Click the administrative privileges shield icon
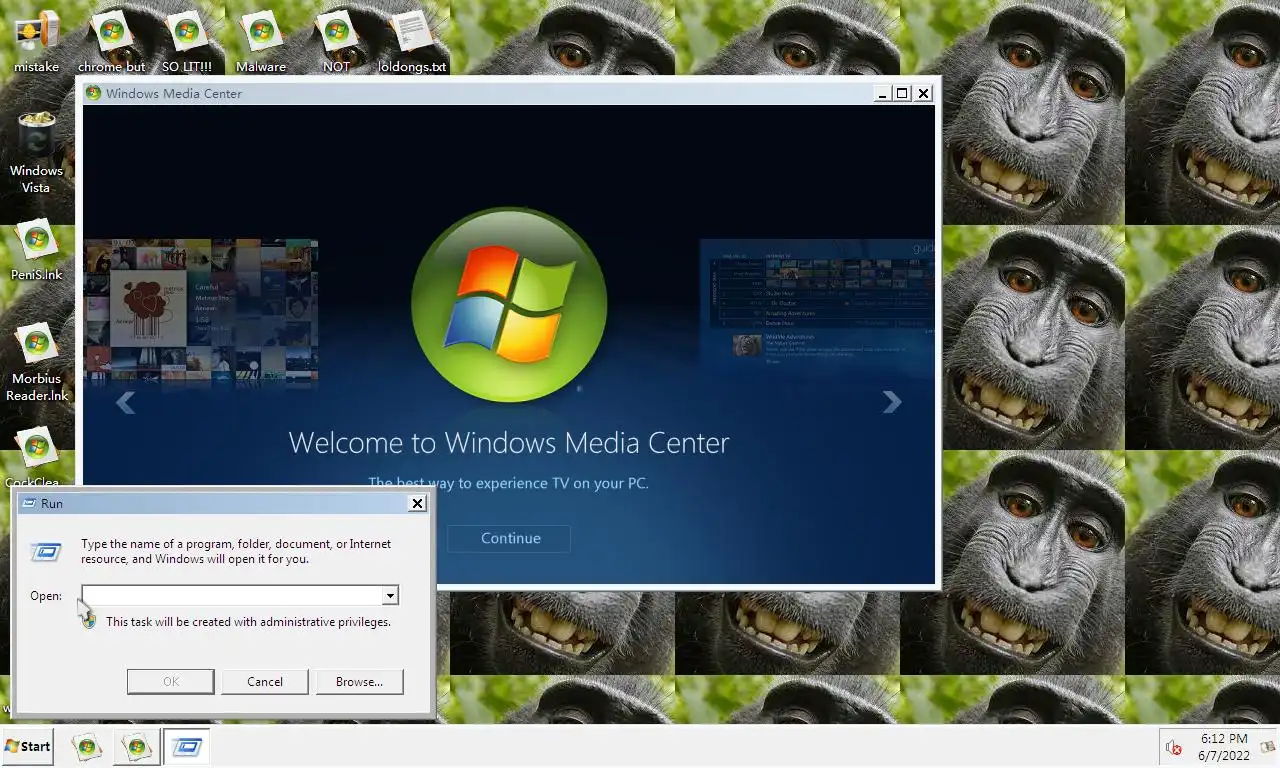 89,620
